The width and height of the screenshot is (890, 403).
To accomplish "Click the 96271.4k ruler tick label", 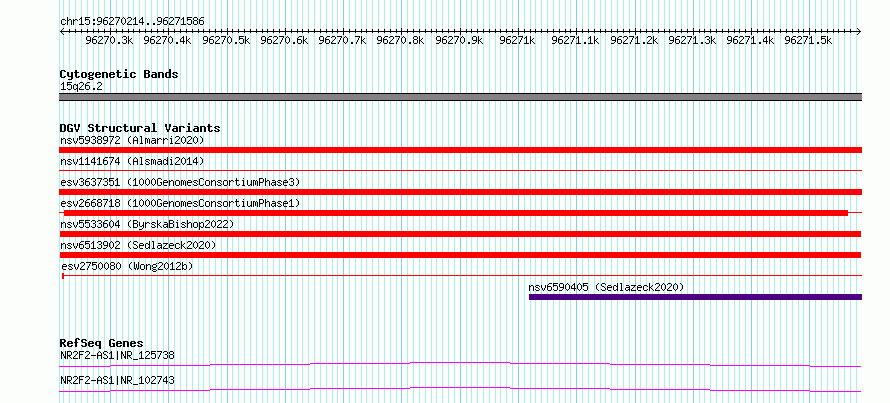I will (750, 40).
